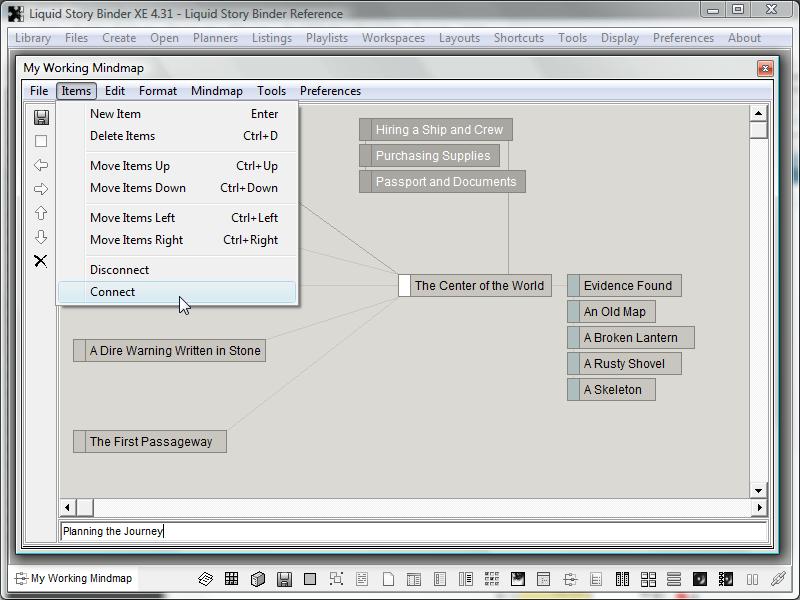Choose Delete Items from the menu
Image resolution: width=800 pixels, height=600 pixels.
click(x=122, y=136)
